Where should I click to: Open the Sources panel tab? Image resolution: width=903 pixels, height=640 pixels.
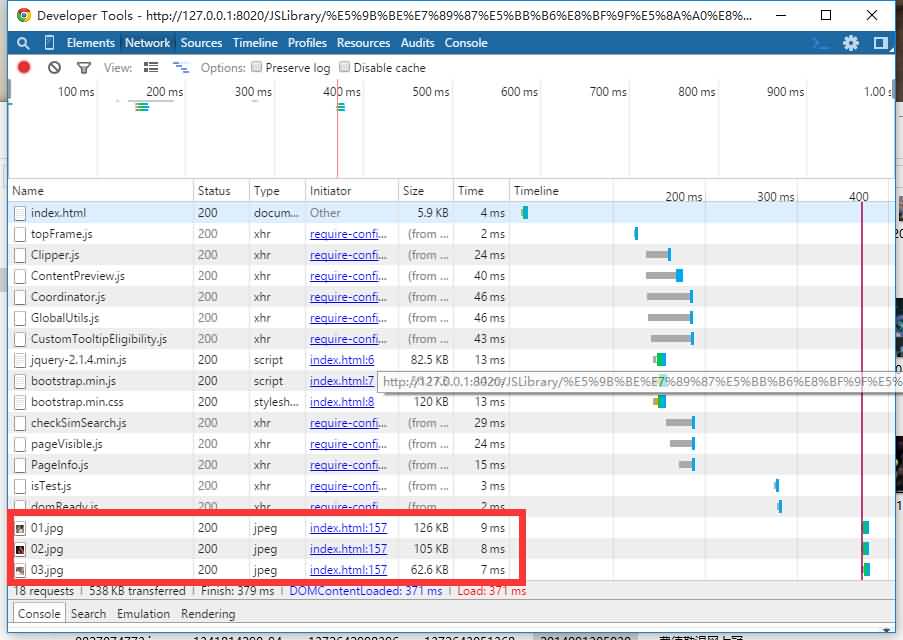(201, 43)
